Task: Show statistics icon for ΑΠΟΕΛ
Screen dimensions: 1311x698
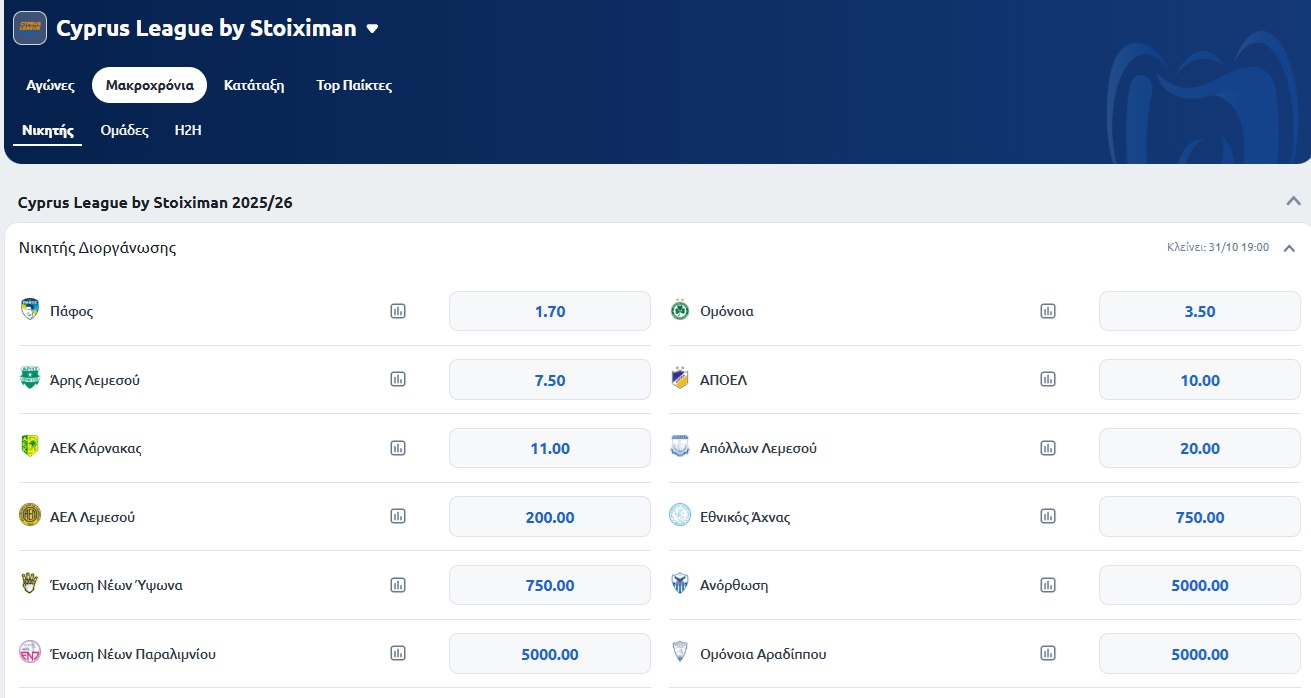Action: (x=1048, y=379)
